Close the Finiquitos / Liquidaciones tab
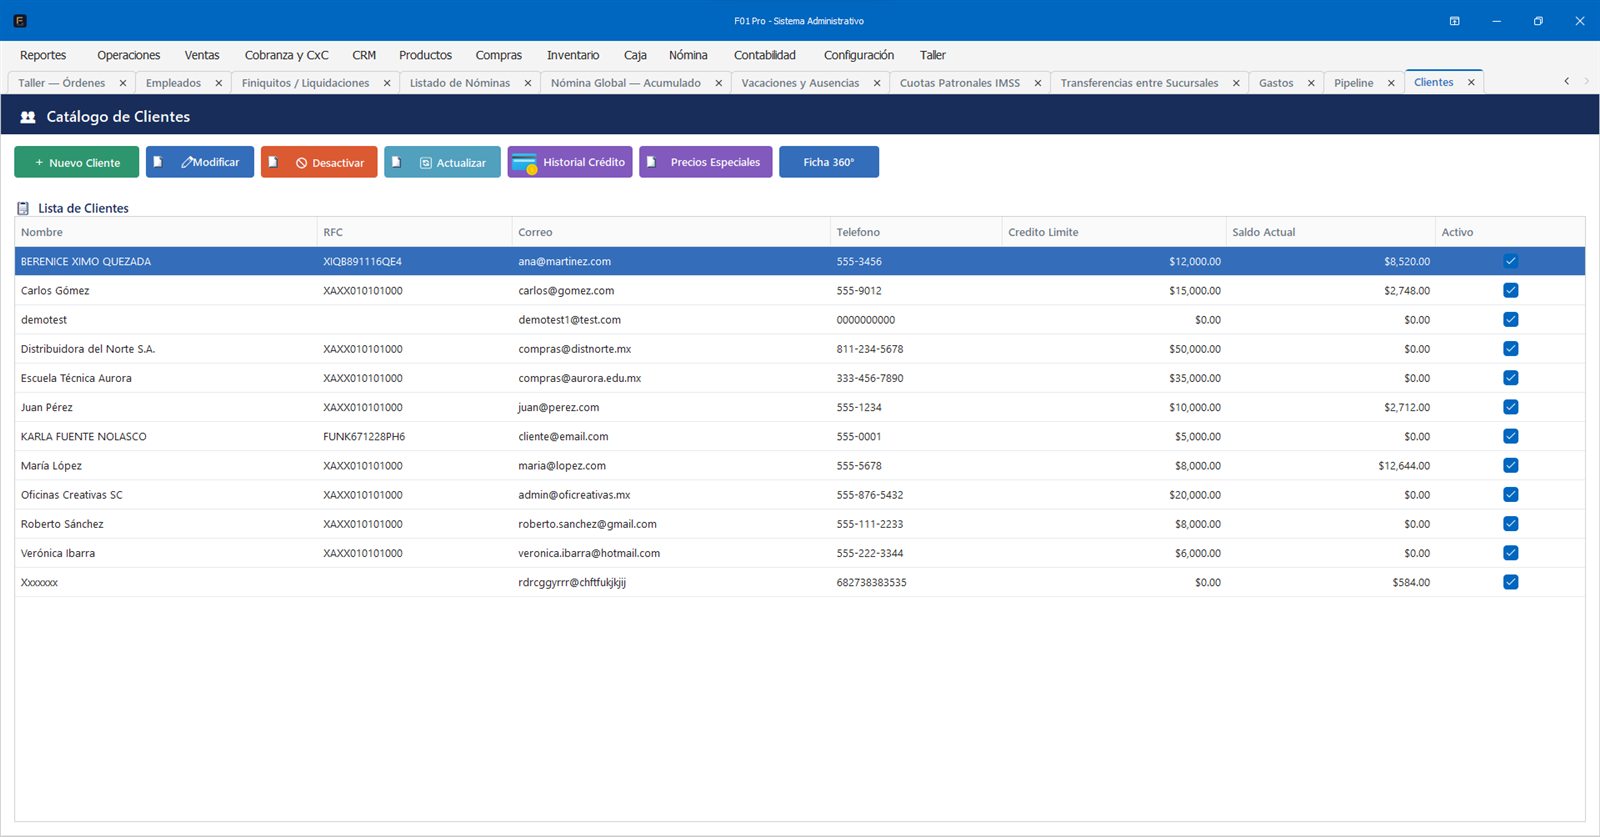Viewport: 1600px width, 837px height. [387, 83]
